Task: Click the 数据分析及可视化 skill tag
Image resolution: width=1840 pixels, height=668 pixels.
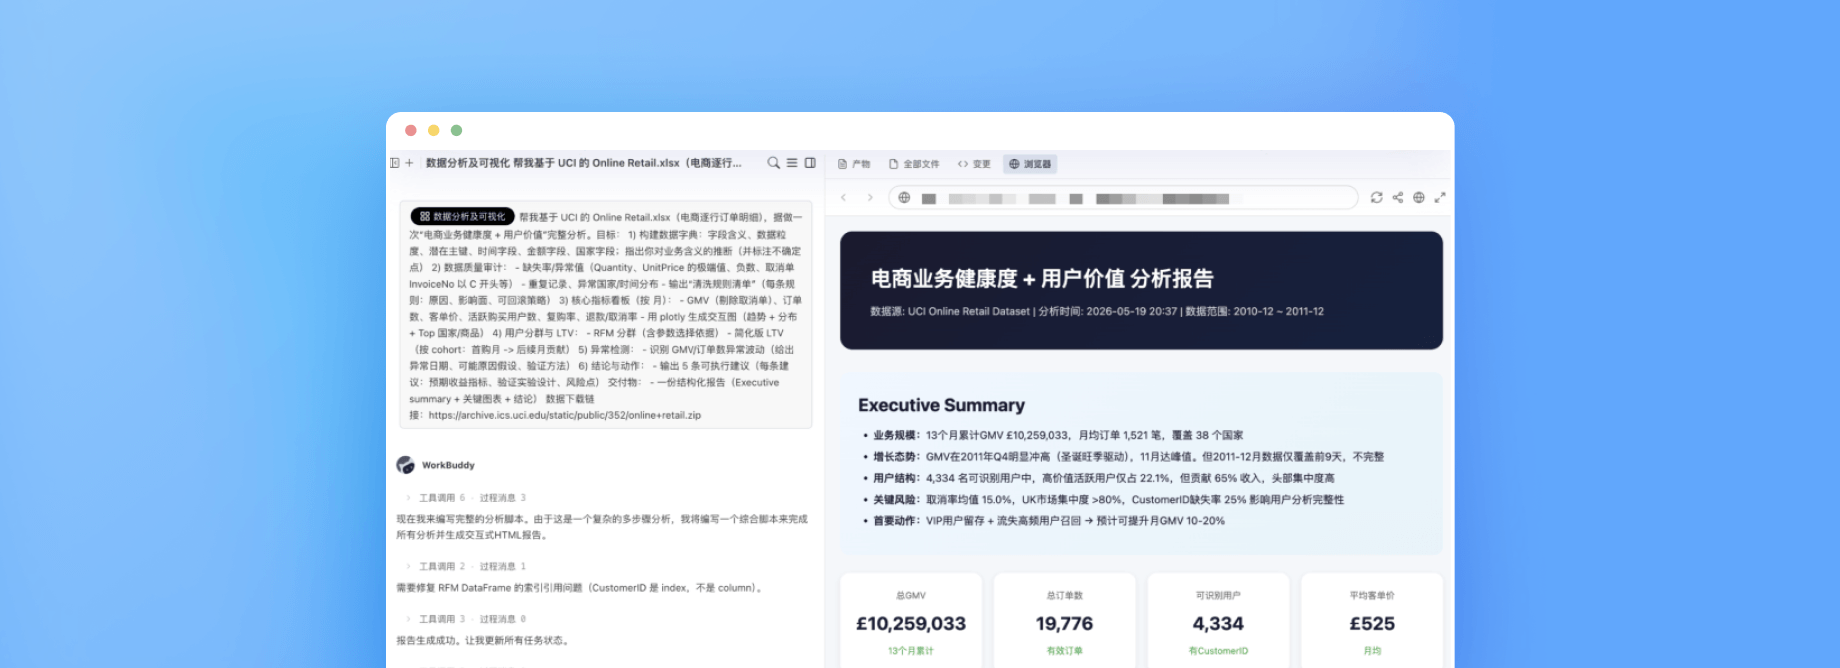Action: click(x=462, y=216)
